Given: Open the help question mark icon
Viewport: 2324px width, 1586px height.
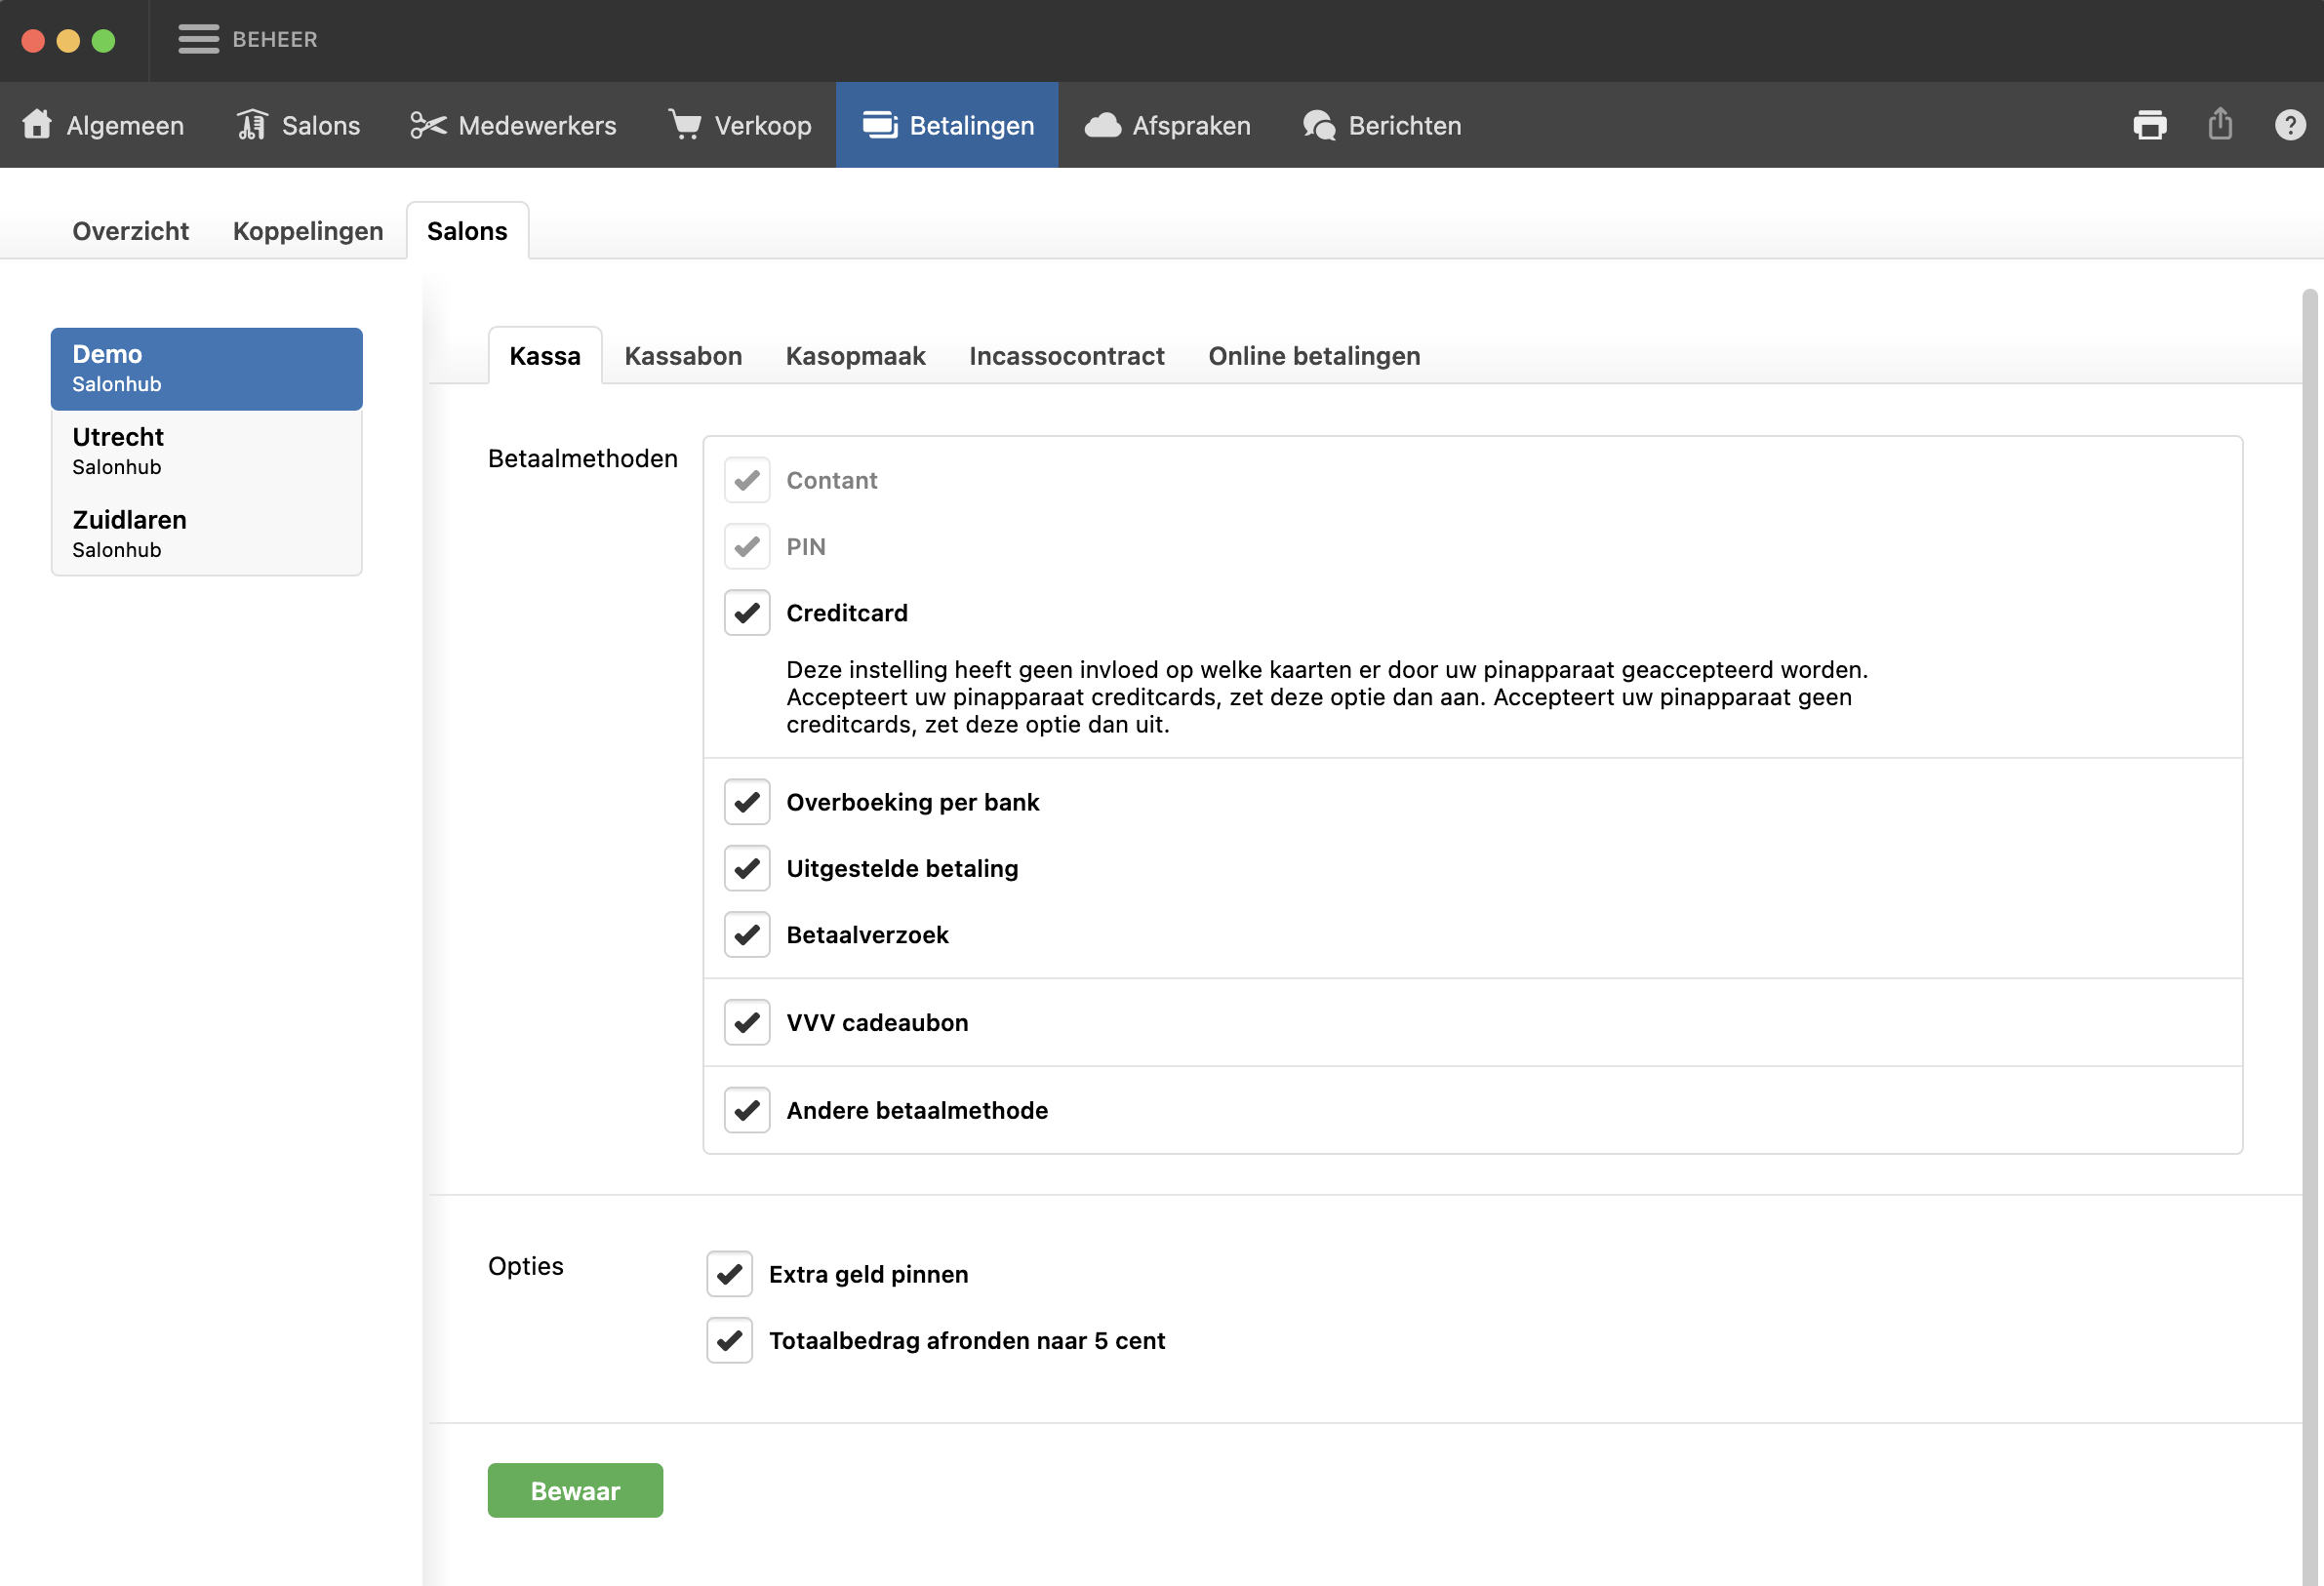Looking at the screenshot, I should coord(2290,125).
